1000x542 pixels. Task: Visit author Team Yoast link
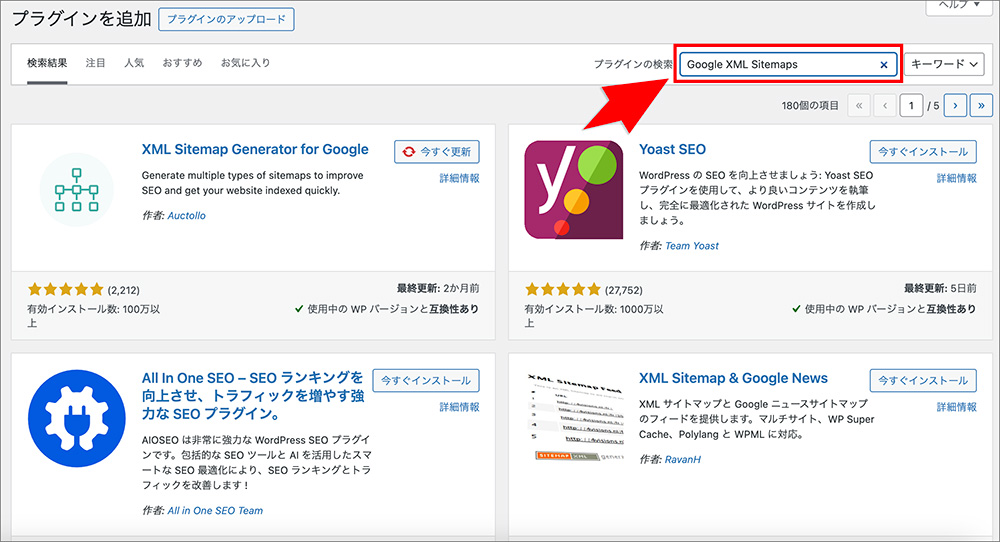(691, 245)
